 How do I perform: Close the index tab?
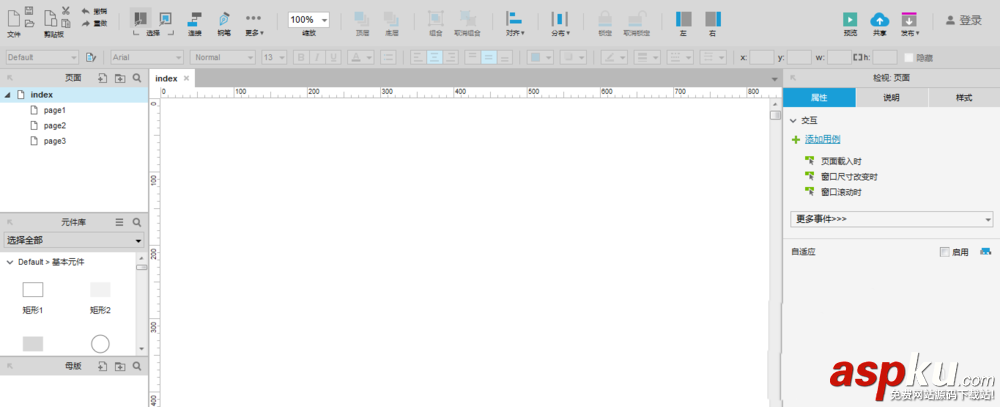coord(186,78)
